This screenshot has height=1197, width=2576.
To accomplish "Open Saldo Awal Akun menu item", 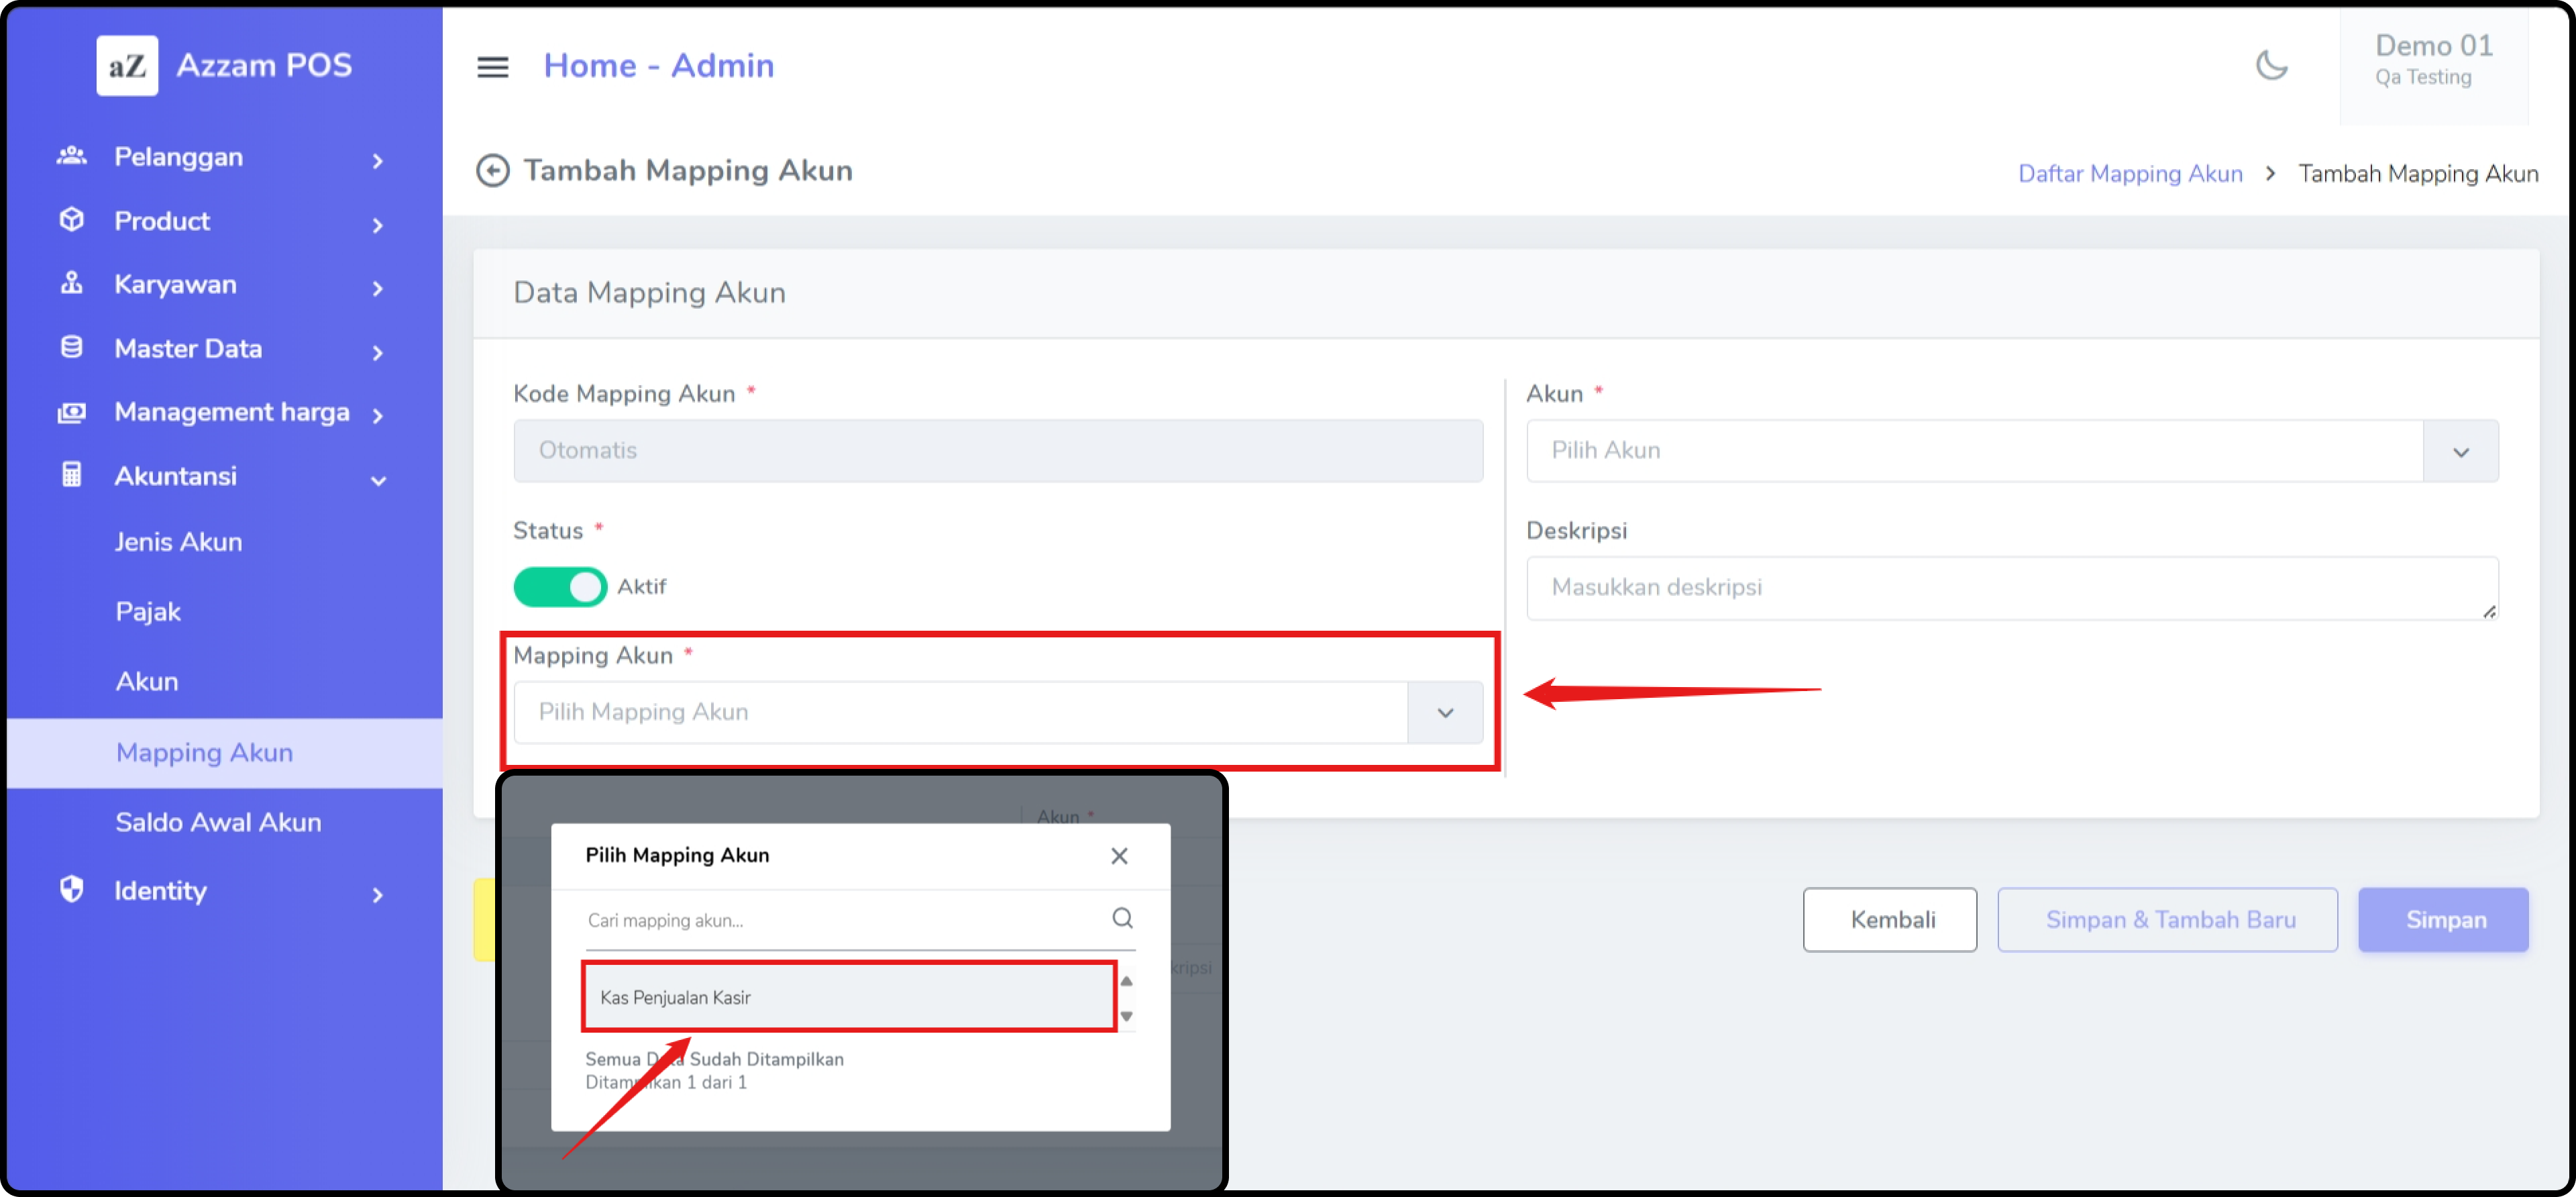I will click(x=218, y=822).
